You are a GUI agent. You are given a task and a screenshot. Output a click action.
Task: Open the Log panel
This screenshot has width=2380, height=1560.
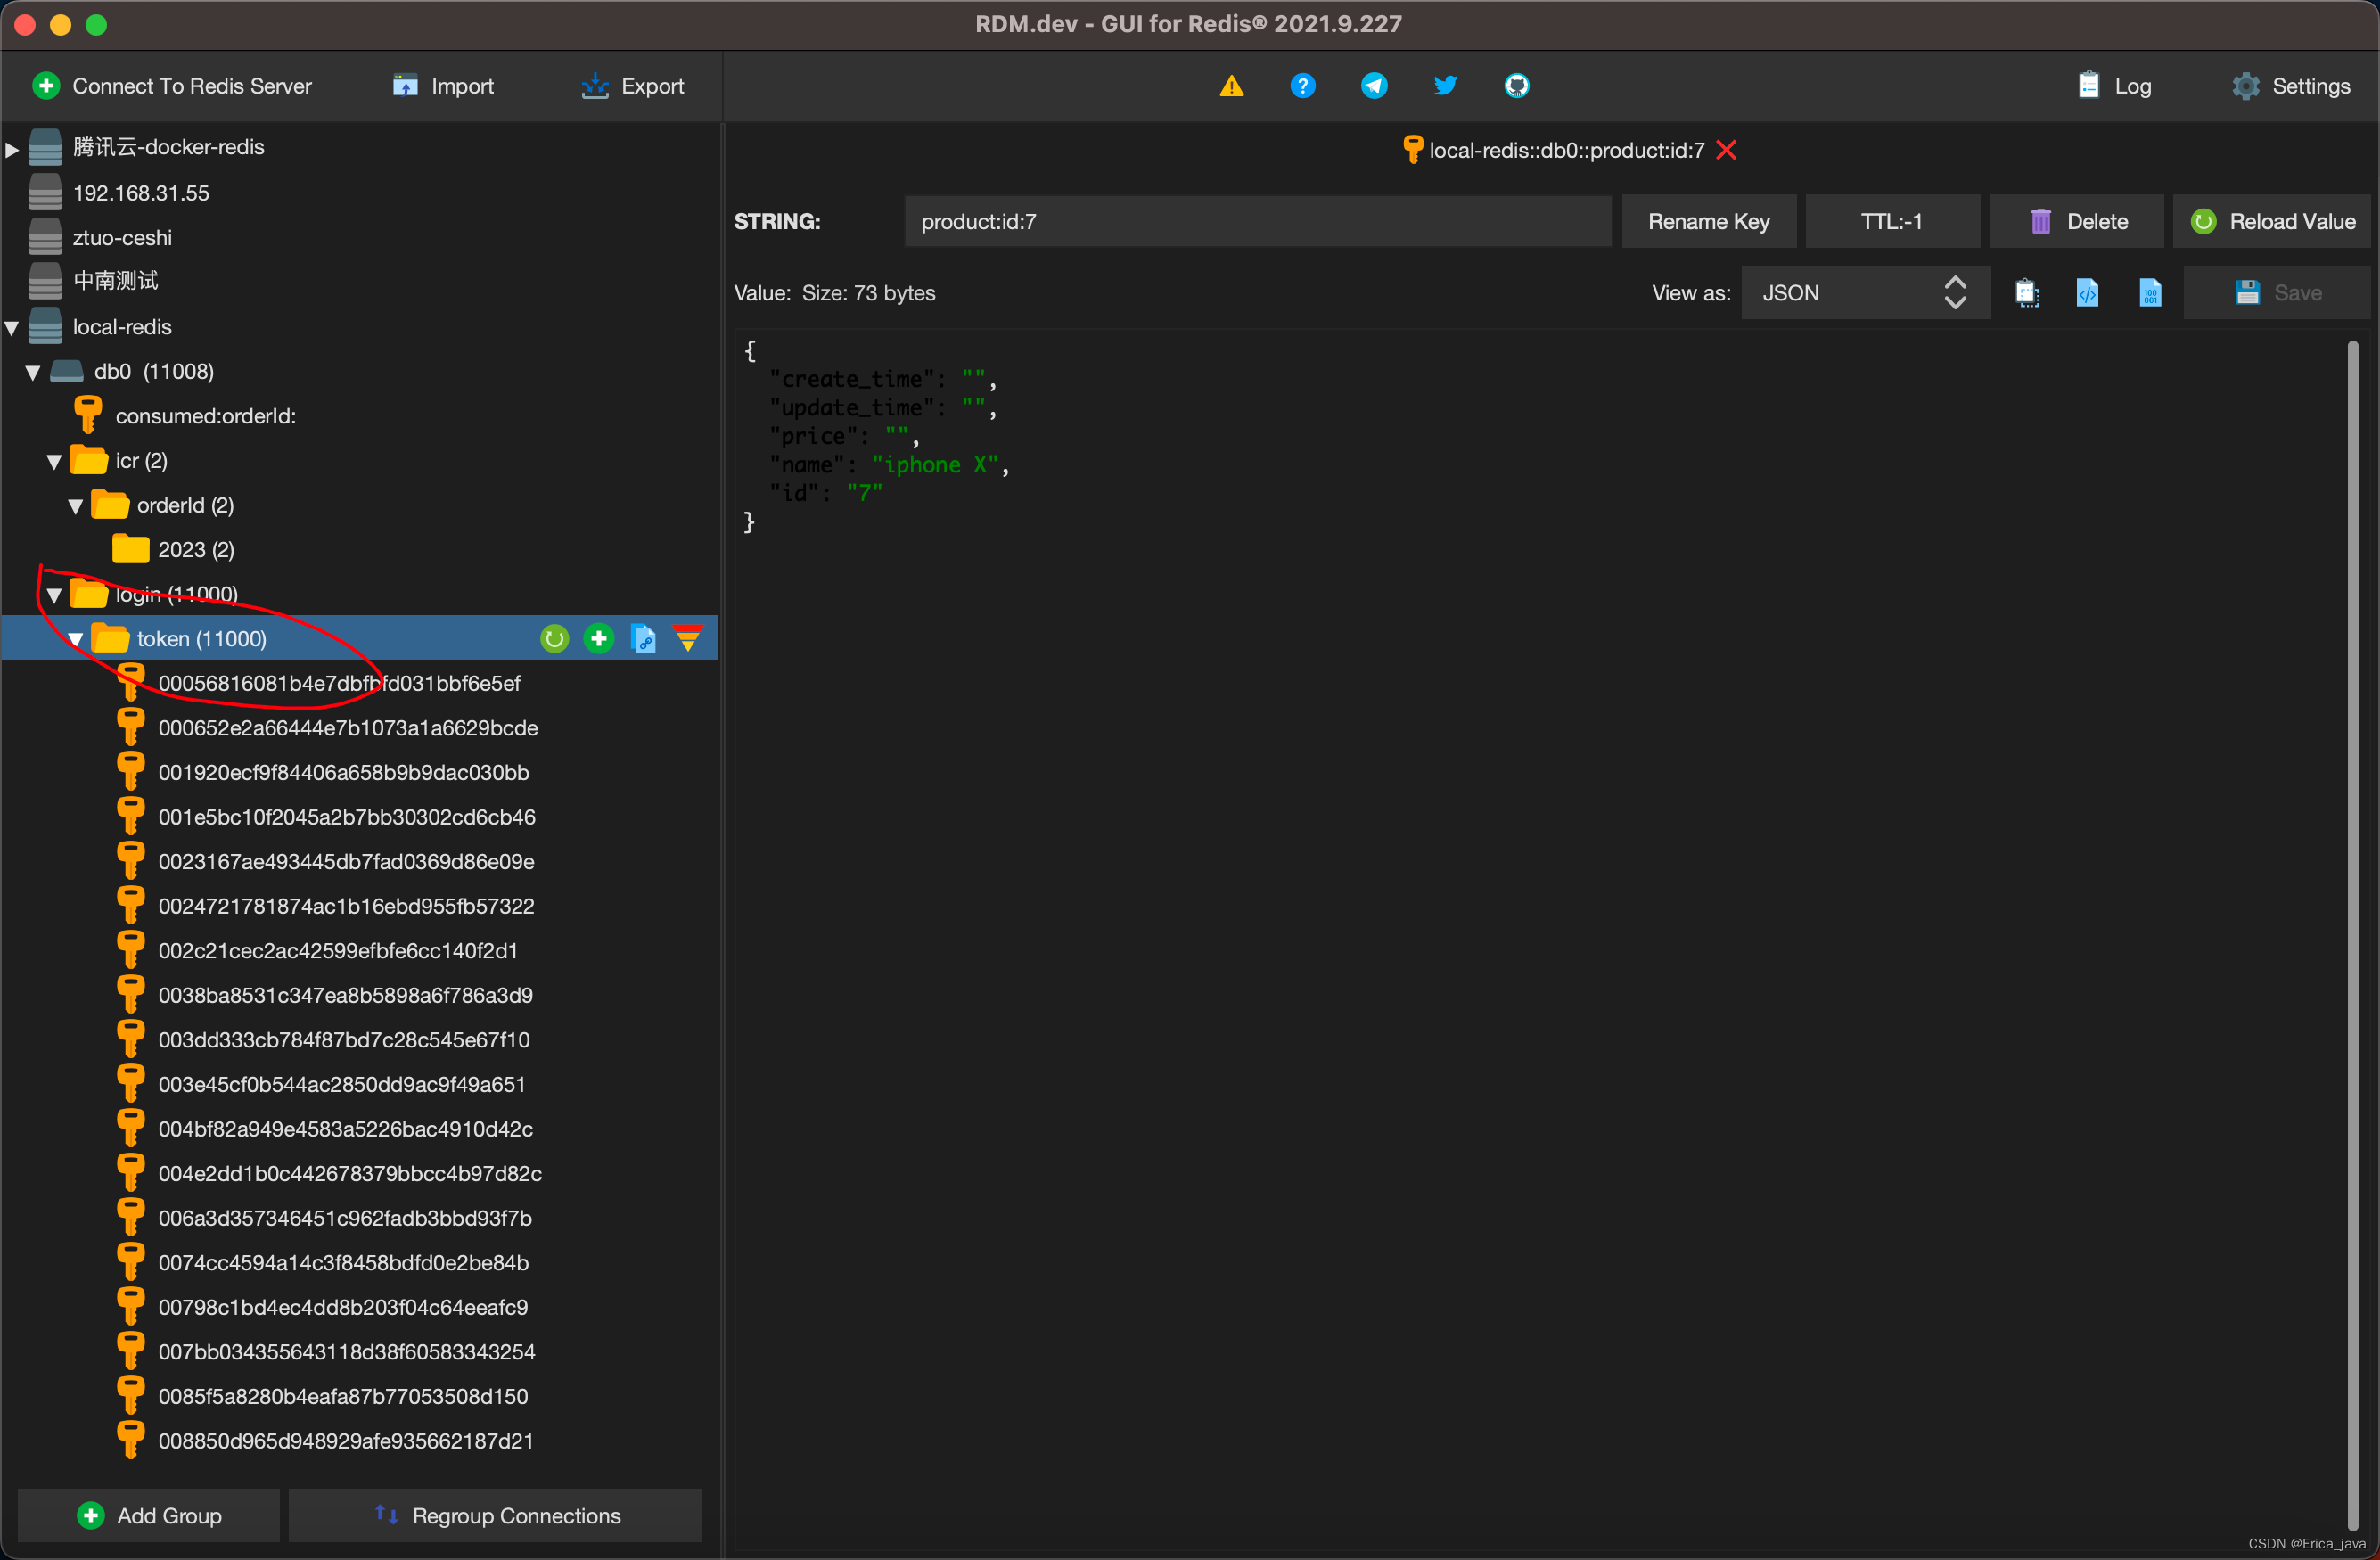pos(2114,86)
